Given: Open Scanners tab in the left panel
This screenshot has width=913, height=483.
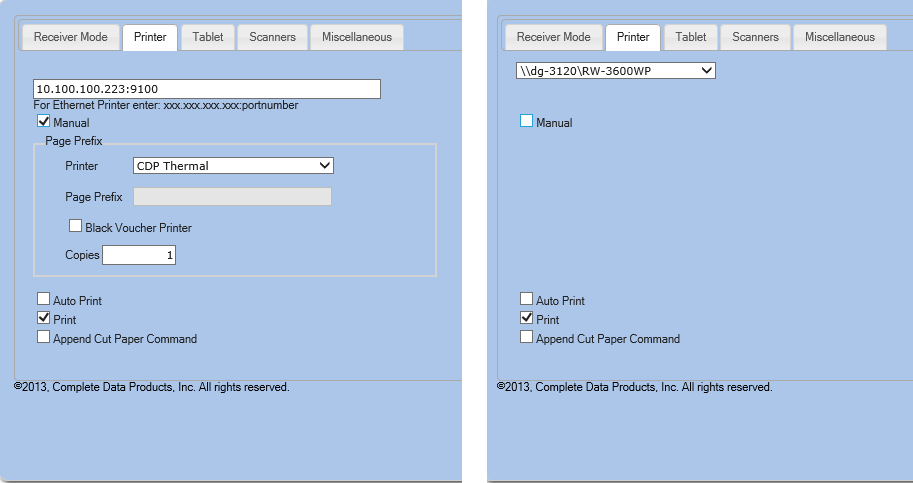Looking at the screenshot, I should click(273, 37).
